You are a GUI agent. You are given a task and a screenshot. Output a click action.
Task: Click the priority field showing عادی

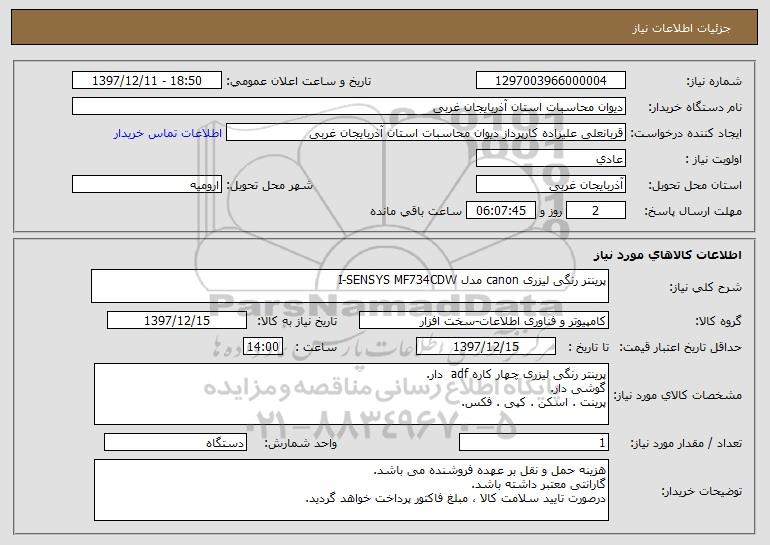click(550, 159)
